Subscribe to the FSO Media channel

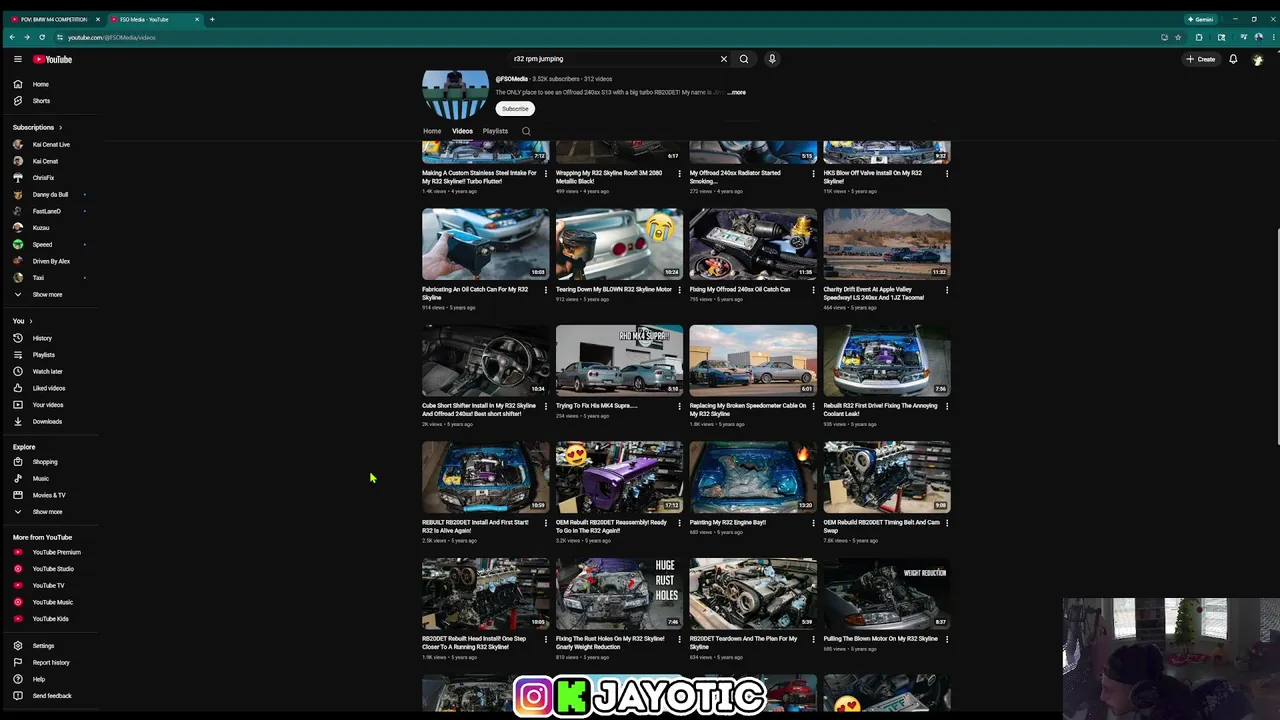515,108
